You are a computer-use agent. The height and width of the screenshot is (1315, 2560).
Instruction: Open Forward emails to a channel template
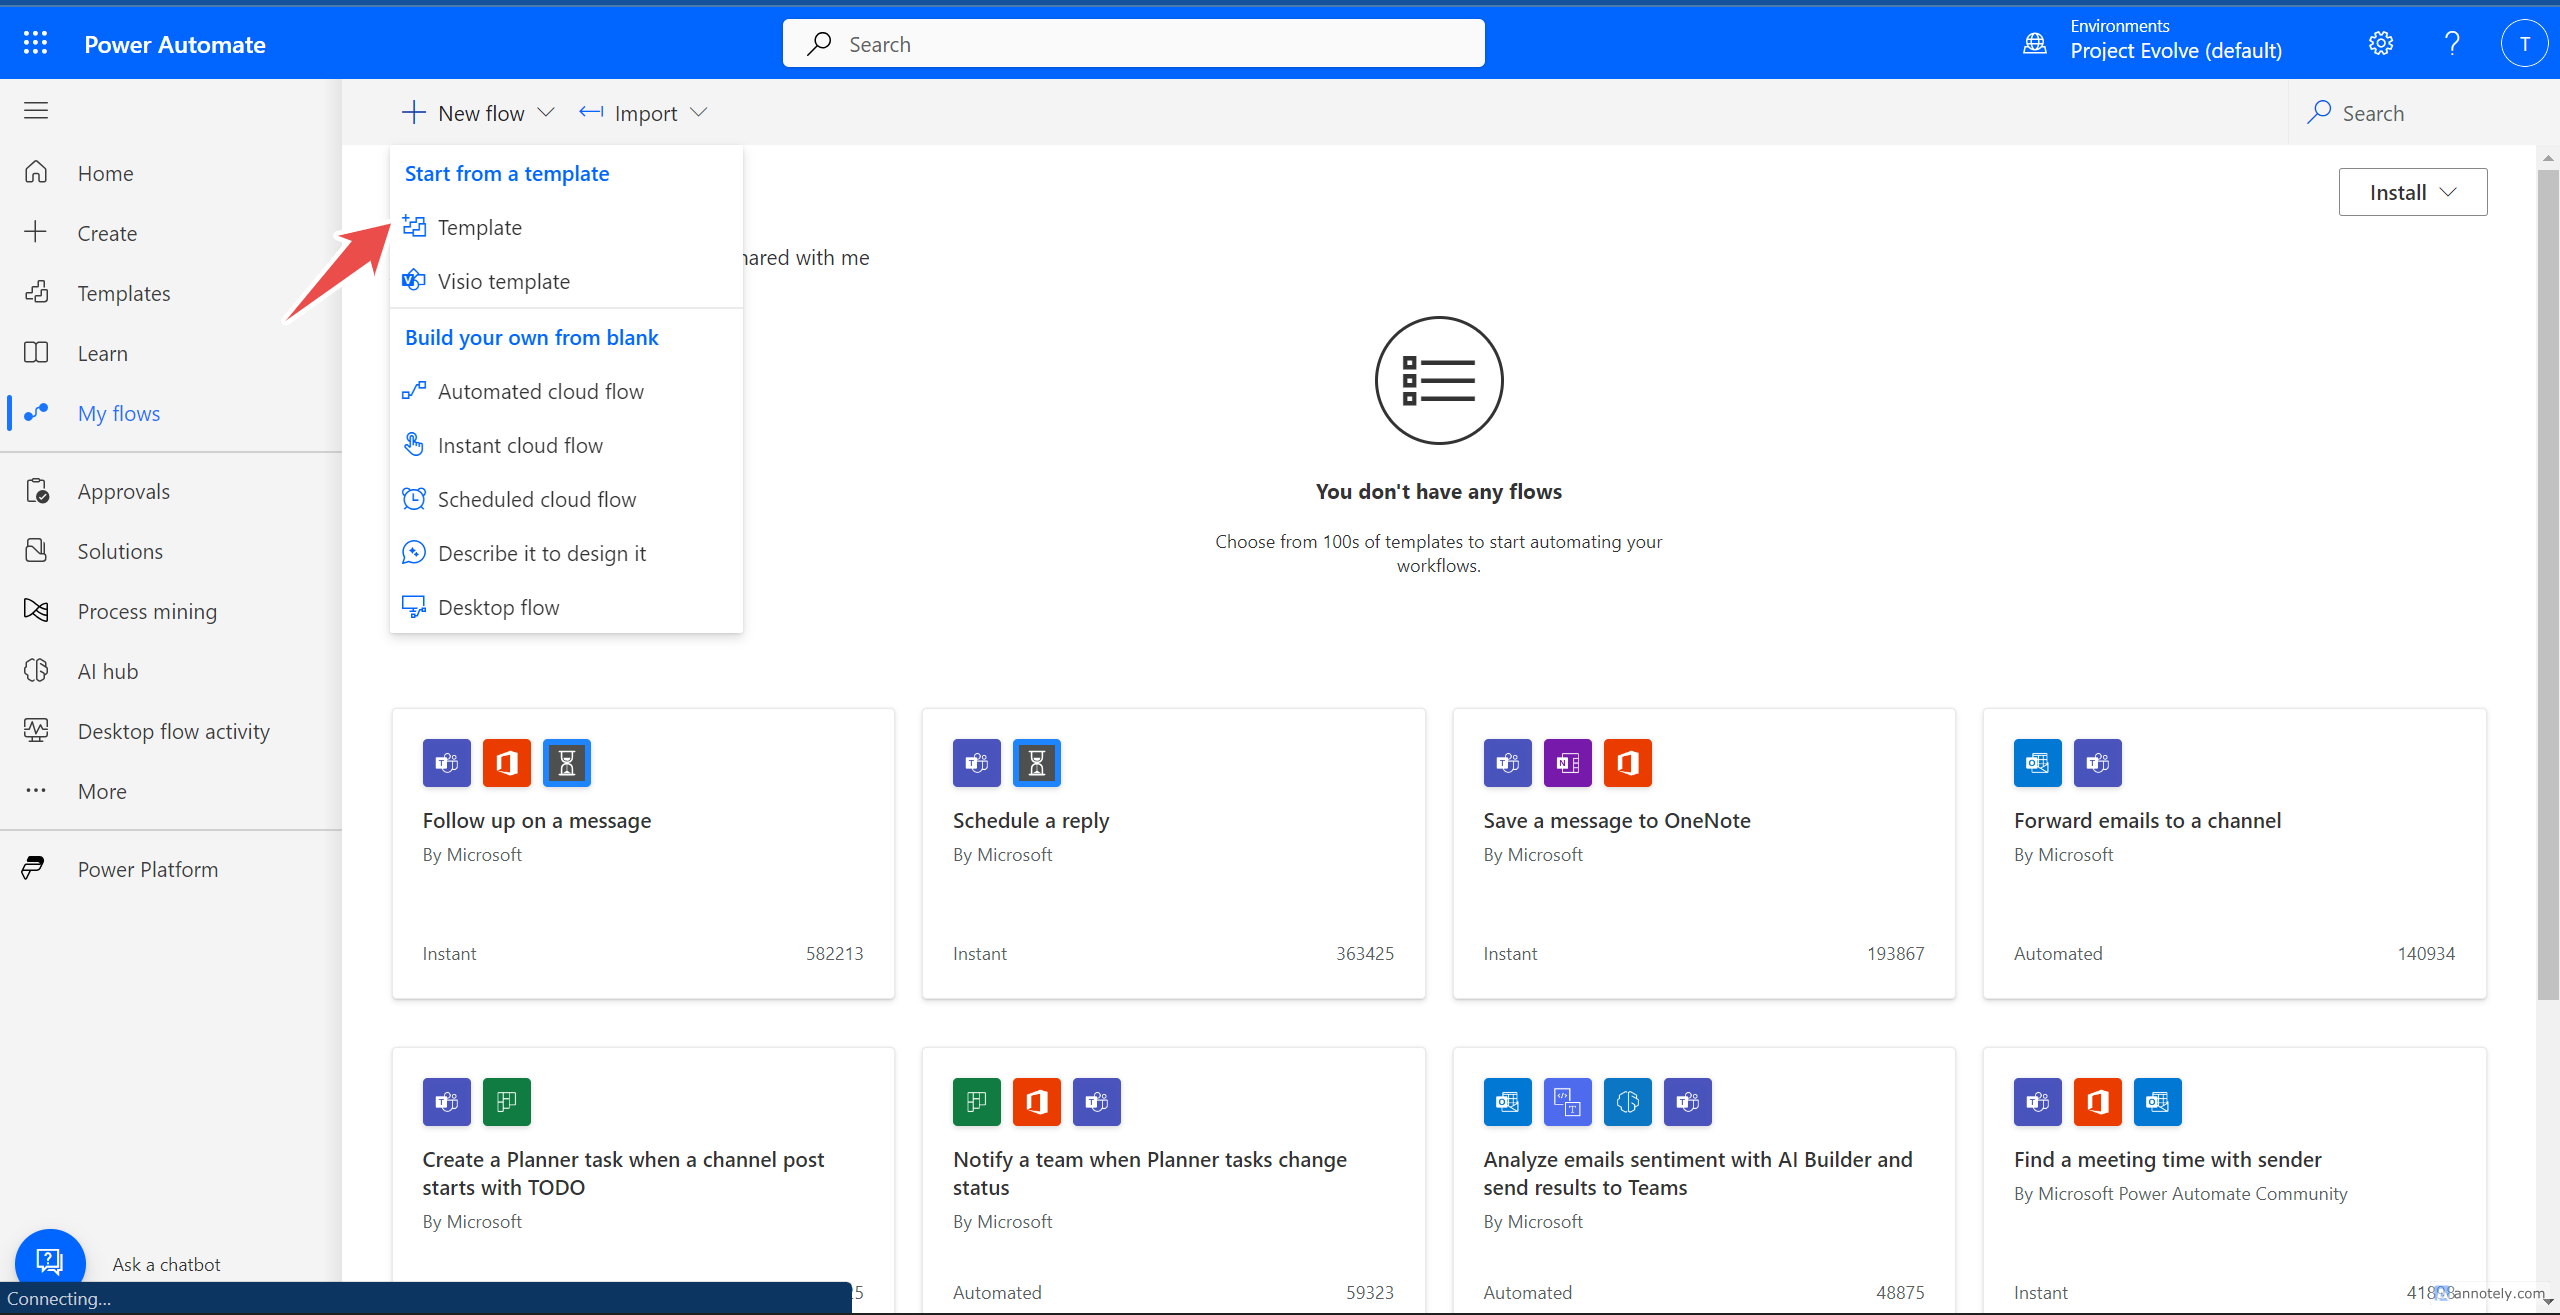2234,853
